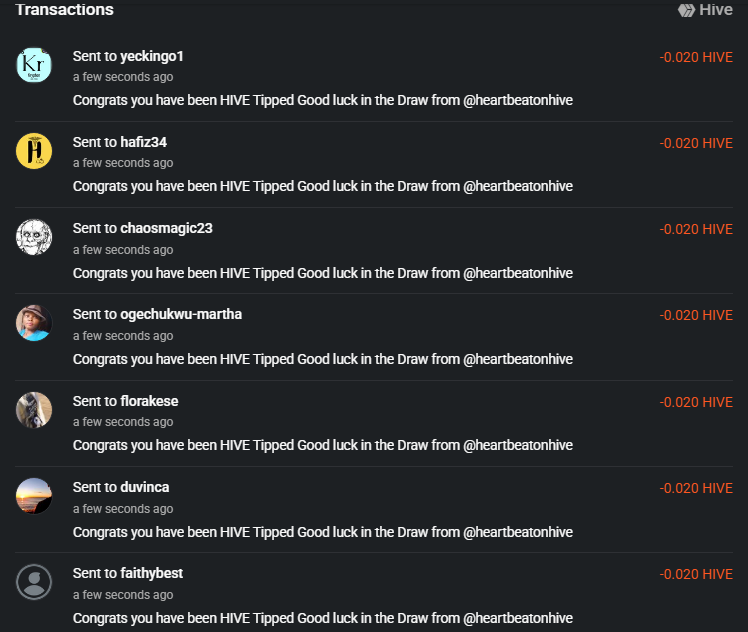748x632 pixels.
Task: Click the timestamp under duvinca transaction
Action: (x=123, y=509)
